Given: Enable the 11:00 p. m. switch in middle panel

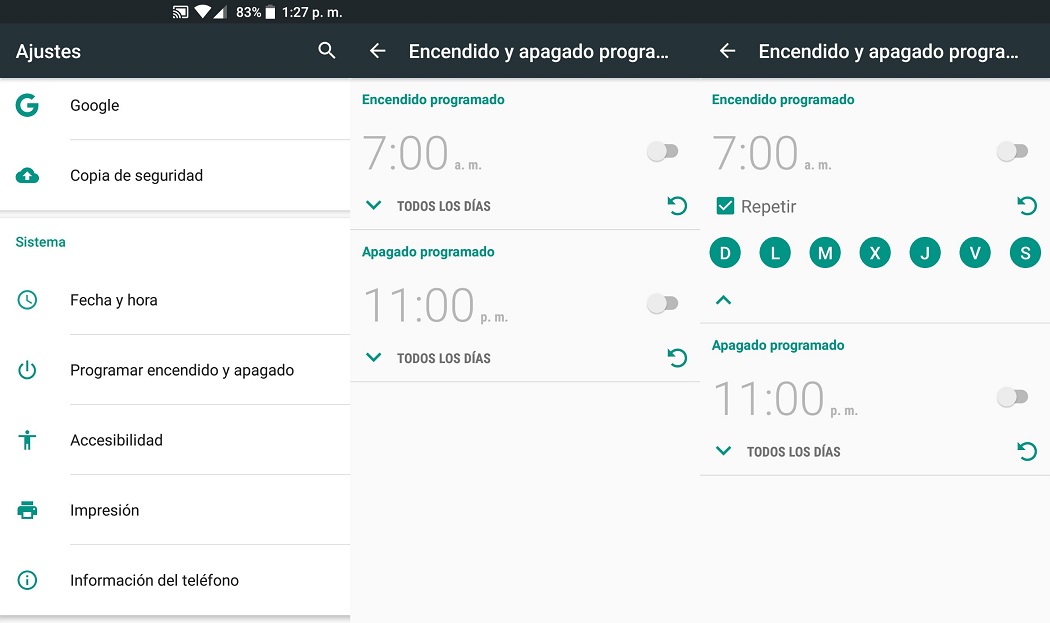Looking at the screenshot, I should [662, 303].
